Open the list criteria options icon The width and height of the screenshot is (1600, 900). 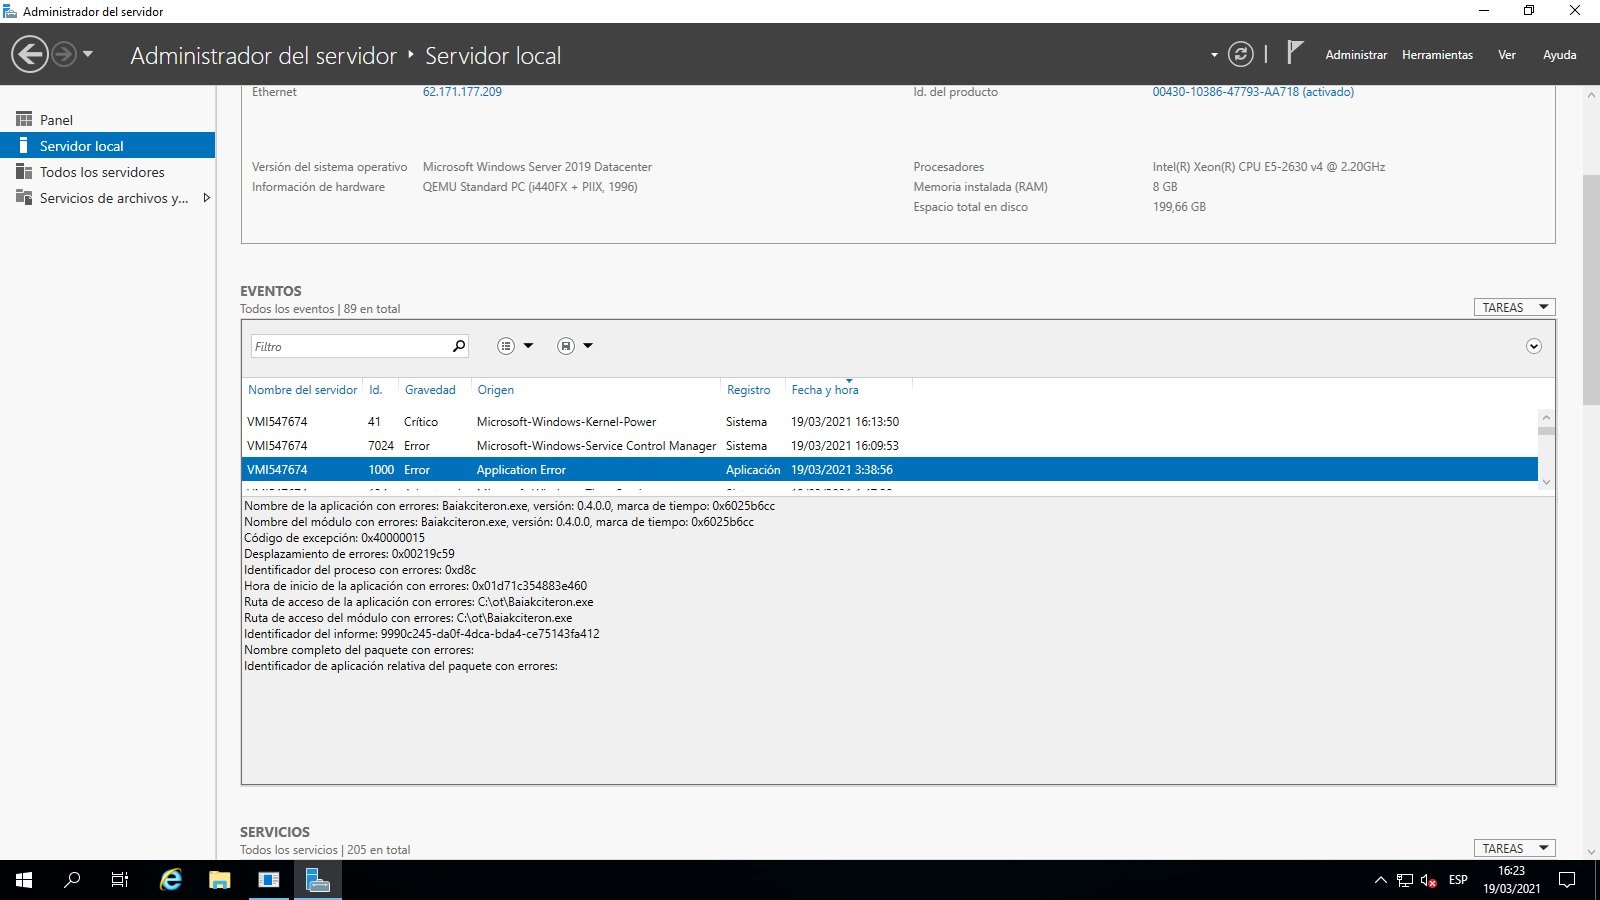click(x=506, y=346)
